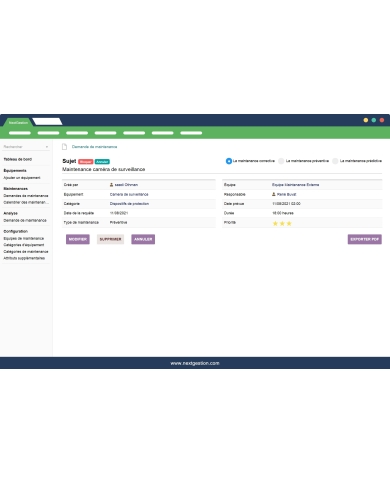The image size is (390, 484).
Task: Click the SUPPRIMER button
Action: 110,239
